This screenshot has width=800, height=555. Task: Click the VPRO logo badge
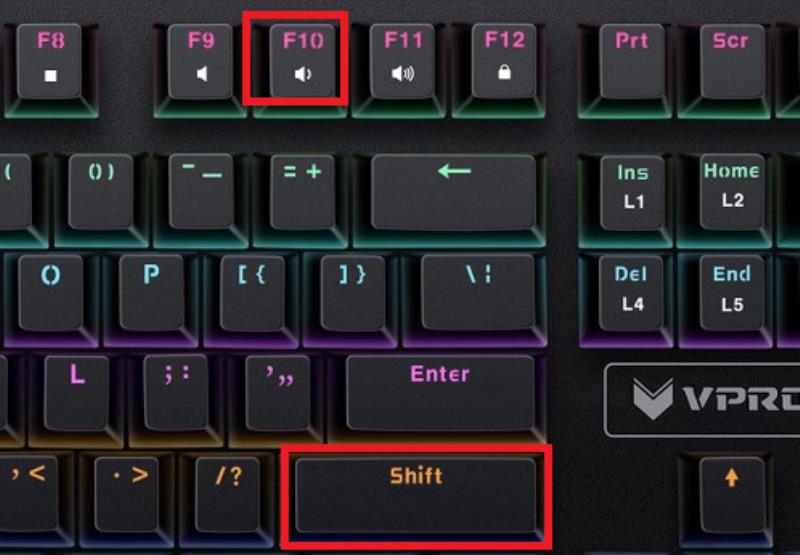(703, 400)
